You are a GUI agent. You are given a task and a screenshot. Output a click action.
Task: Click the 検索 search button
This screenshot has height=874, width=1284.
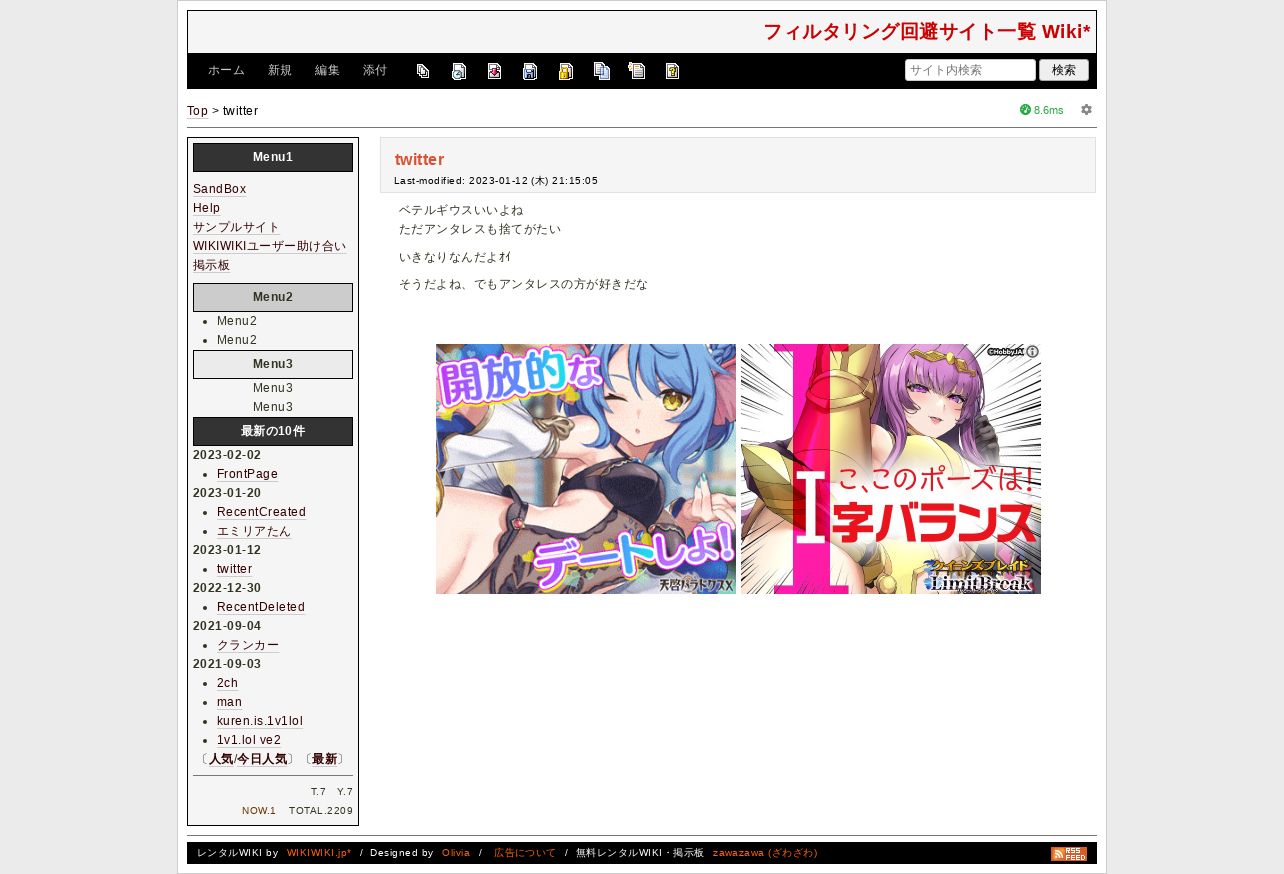(x=1064, y=70)
